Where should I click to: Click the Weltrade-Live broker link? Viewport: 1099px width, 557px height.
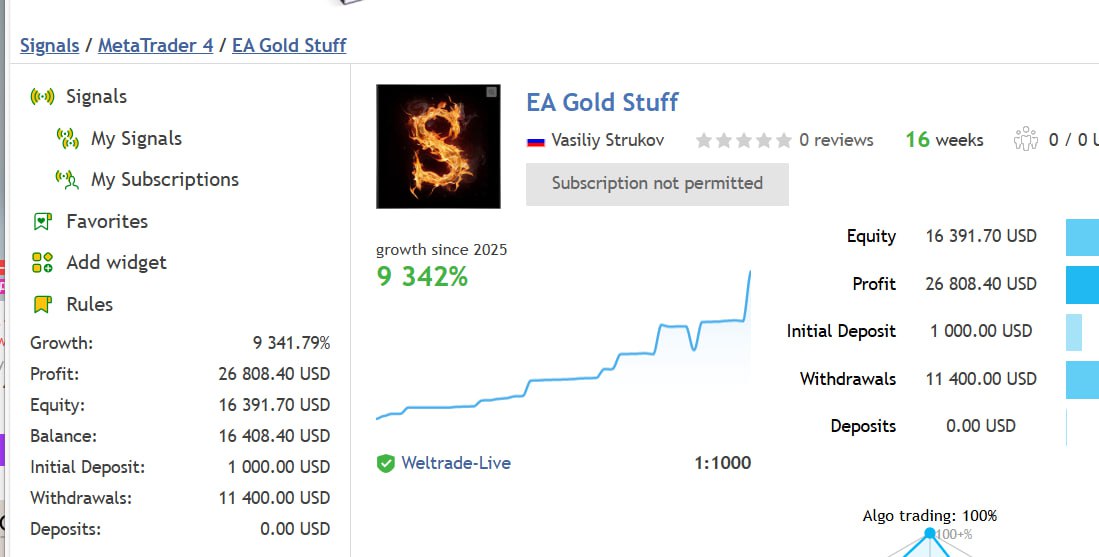tap(456, 463)
